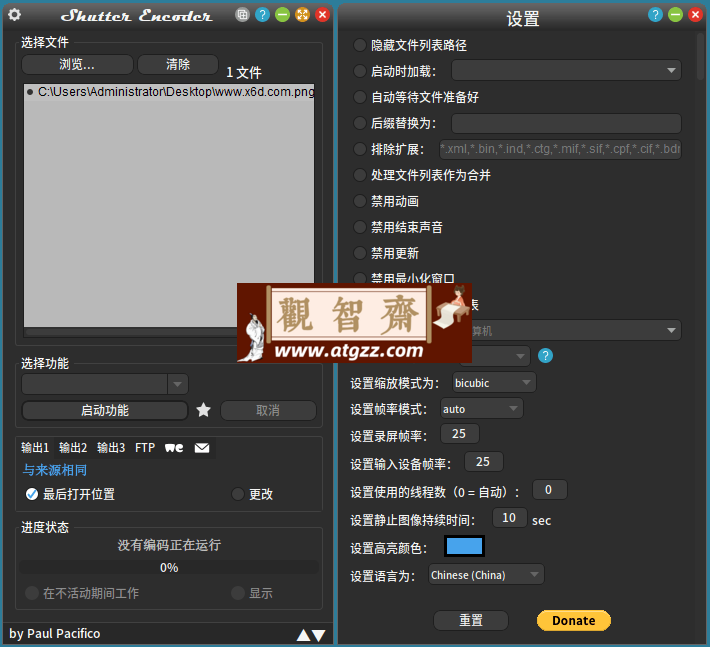Click the yellow Donate button
The image size is (710, 647).
(574, 620)
